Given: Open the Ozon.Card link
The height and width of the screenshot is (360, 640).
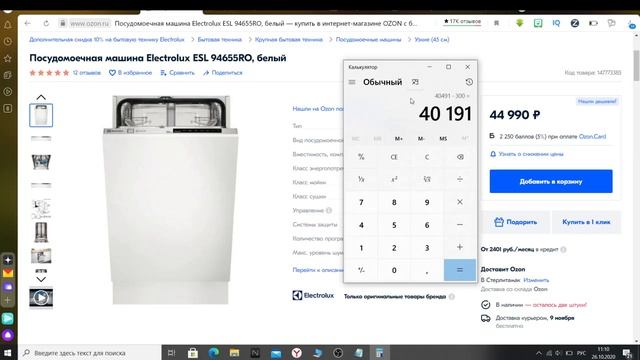Looking at the screenshot, I should [592, 136].
